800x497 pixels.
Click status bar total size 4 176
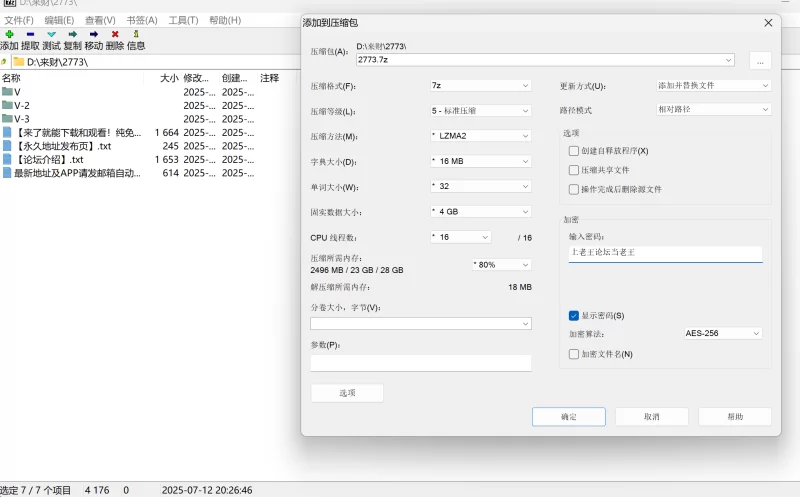pos(97,490)
